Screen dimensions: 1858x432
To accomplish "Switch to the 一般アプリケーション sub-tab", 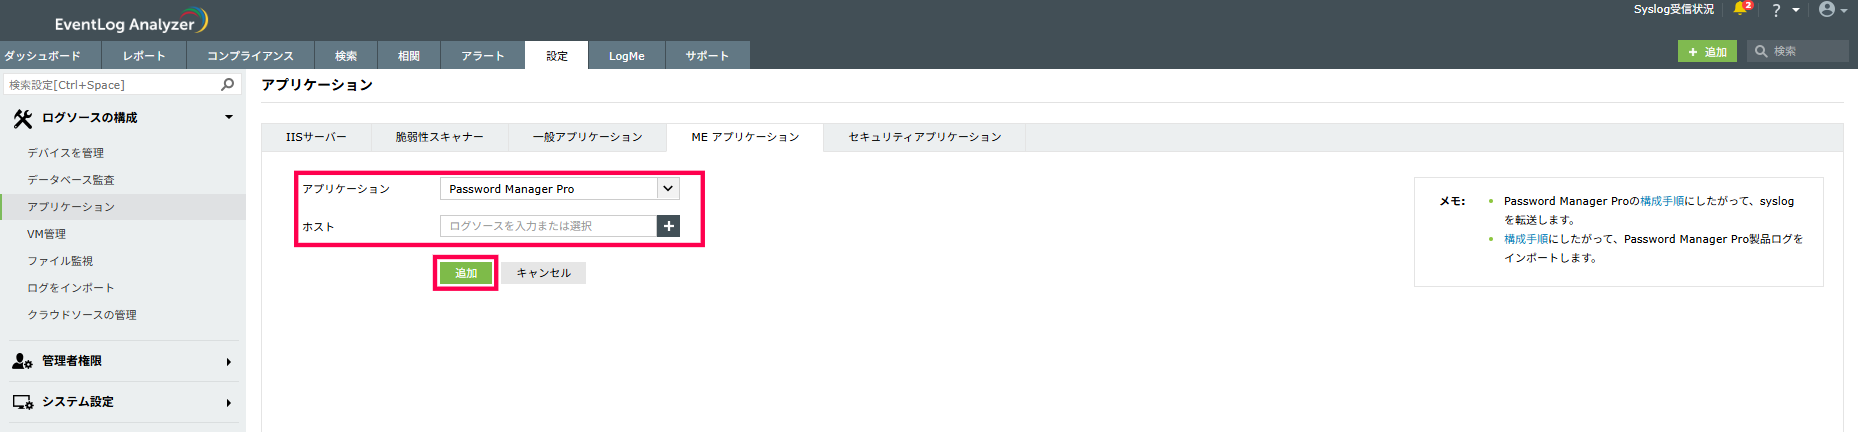I will click(x=587, y=137).
